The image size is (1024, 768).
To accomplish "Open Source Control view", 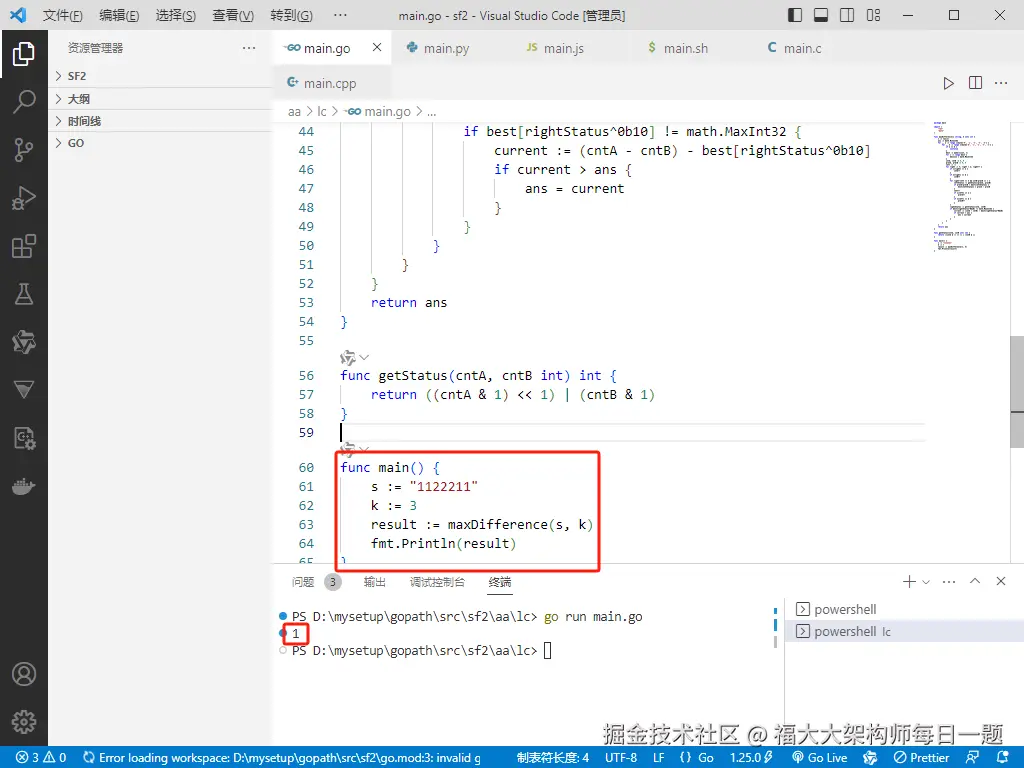I will (x=24, y=150).
